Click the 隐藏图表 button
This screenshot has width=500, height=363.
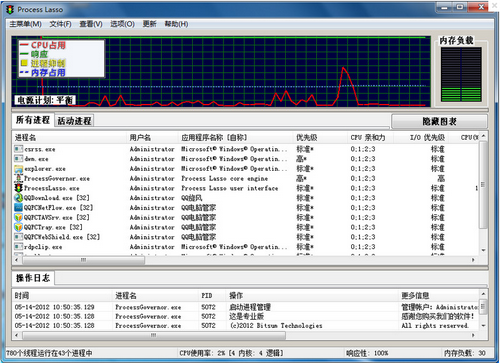(439, 121)
